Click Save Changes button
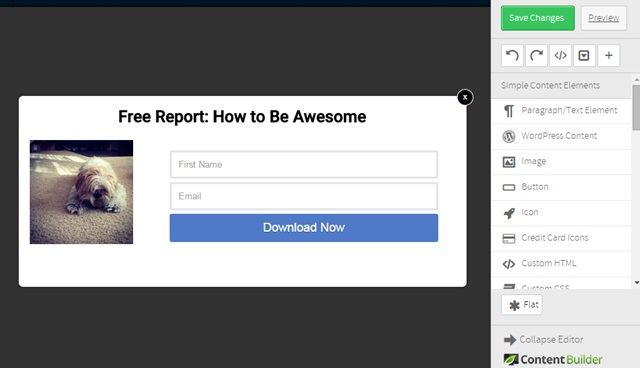The width and height of the screenshot is (640, 368). coord(538,18)
